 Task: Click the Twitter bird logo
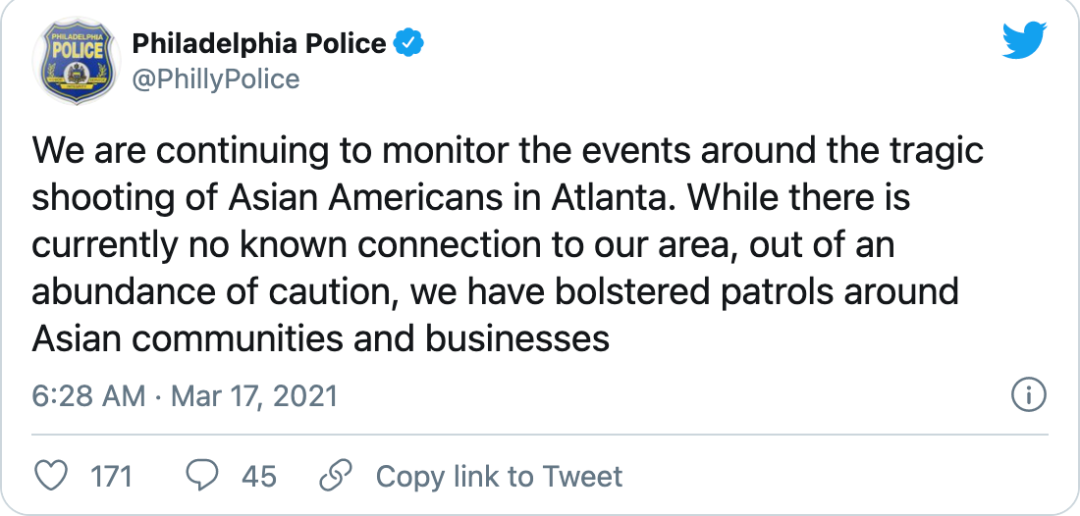[1024, 41]
